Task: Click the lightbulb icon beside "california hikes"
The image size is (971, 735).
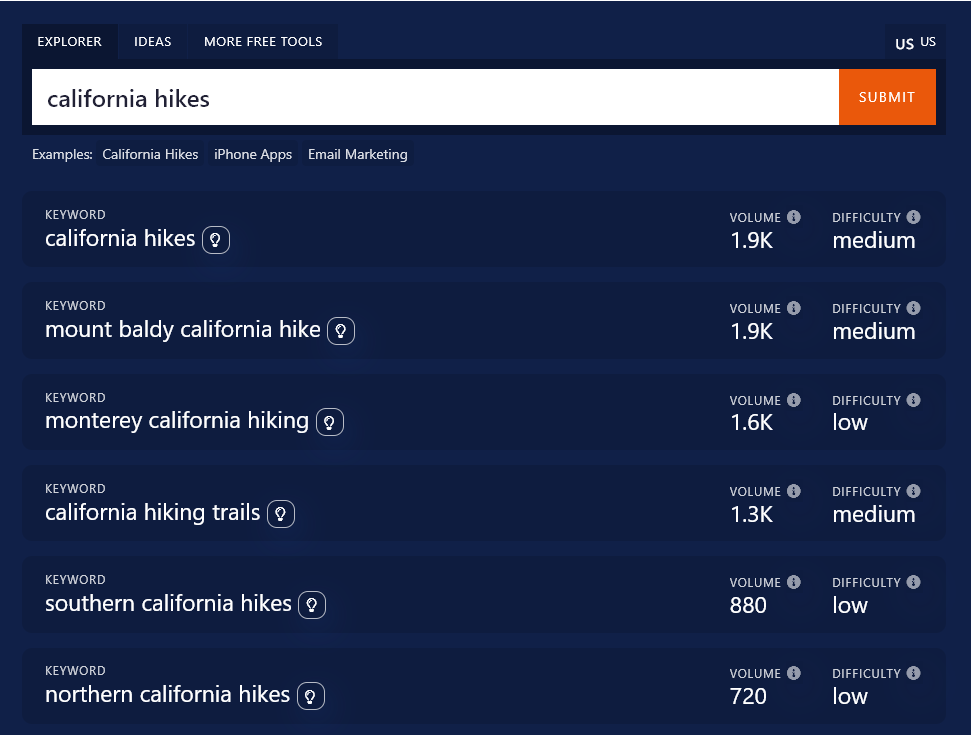Action: 215,240
